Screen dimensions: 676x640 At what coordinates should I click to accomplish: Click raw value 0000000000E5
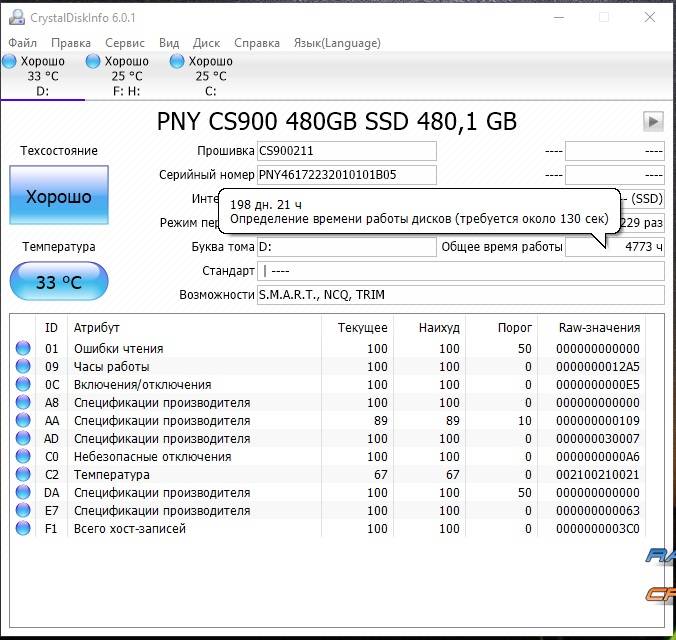(598, 384)
